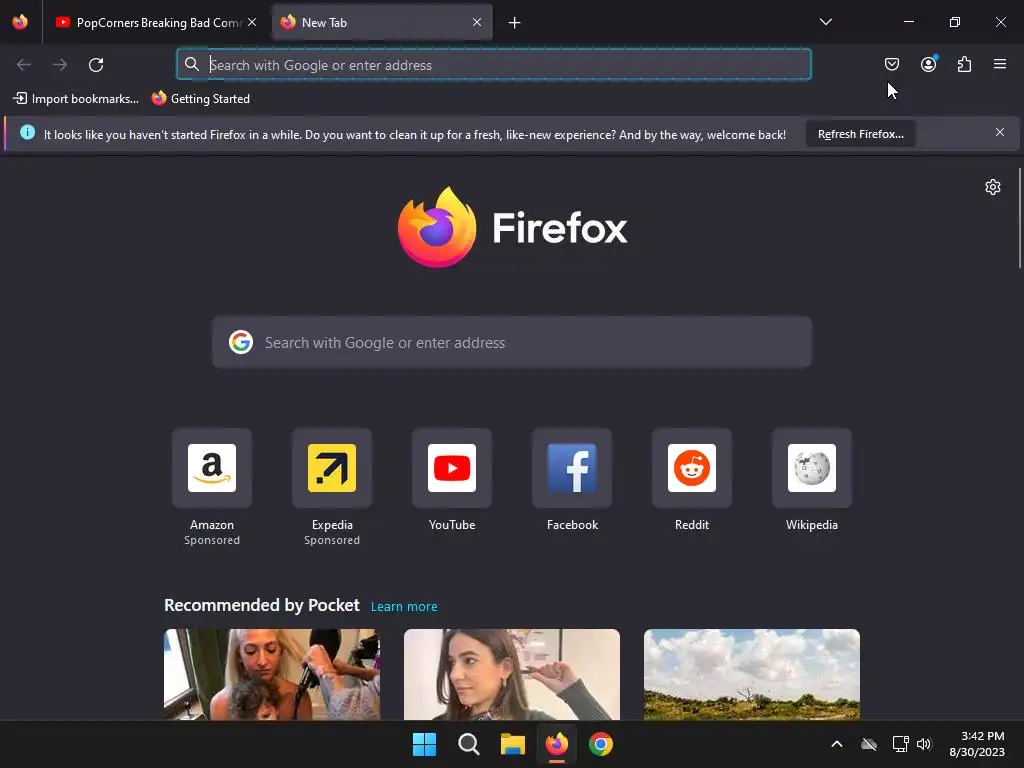Show hidden system tray icons
The width and height of the screenshot is (1024, 768).
click(837, 744)
